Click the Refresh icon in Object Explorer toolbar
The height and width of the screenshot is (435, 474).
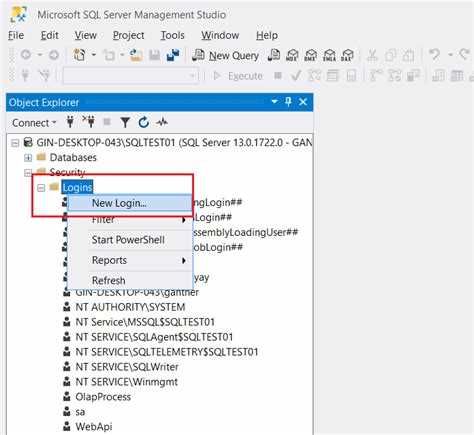tap(144, 123)
